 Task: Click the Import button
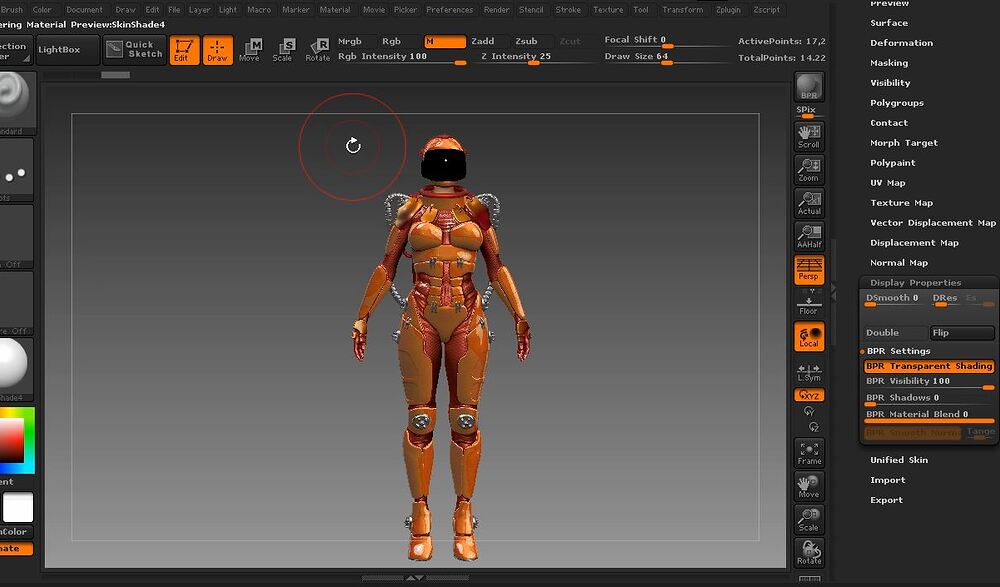click(888, 480)
